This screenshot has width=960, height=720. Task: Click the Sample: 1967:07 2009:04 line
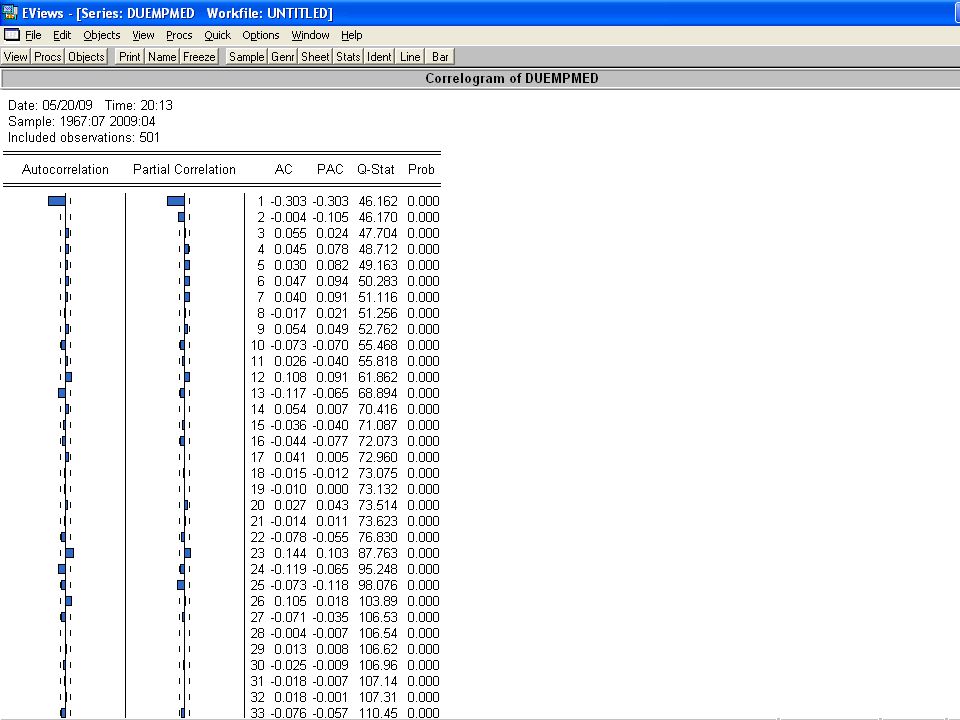(81, 121)
